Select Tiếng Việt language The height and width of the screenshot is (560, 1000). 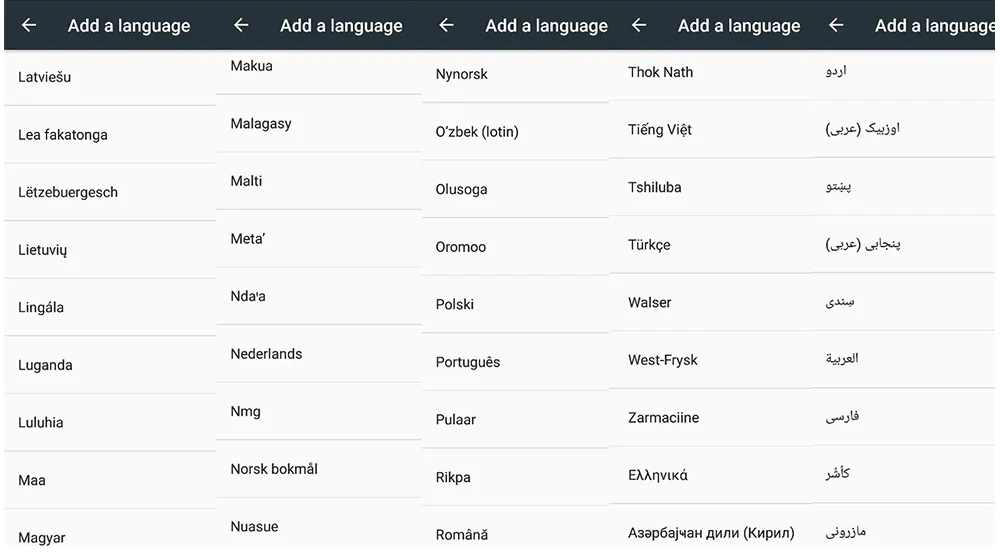point(660,130)
